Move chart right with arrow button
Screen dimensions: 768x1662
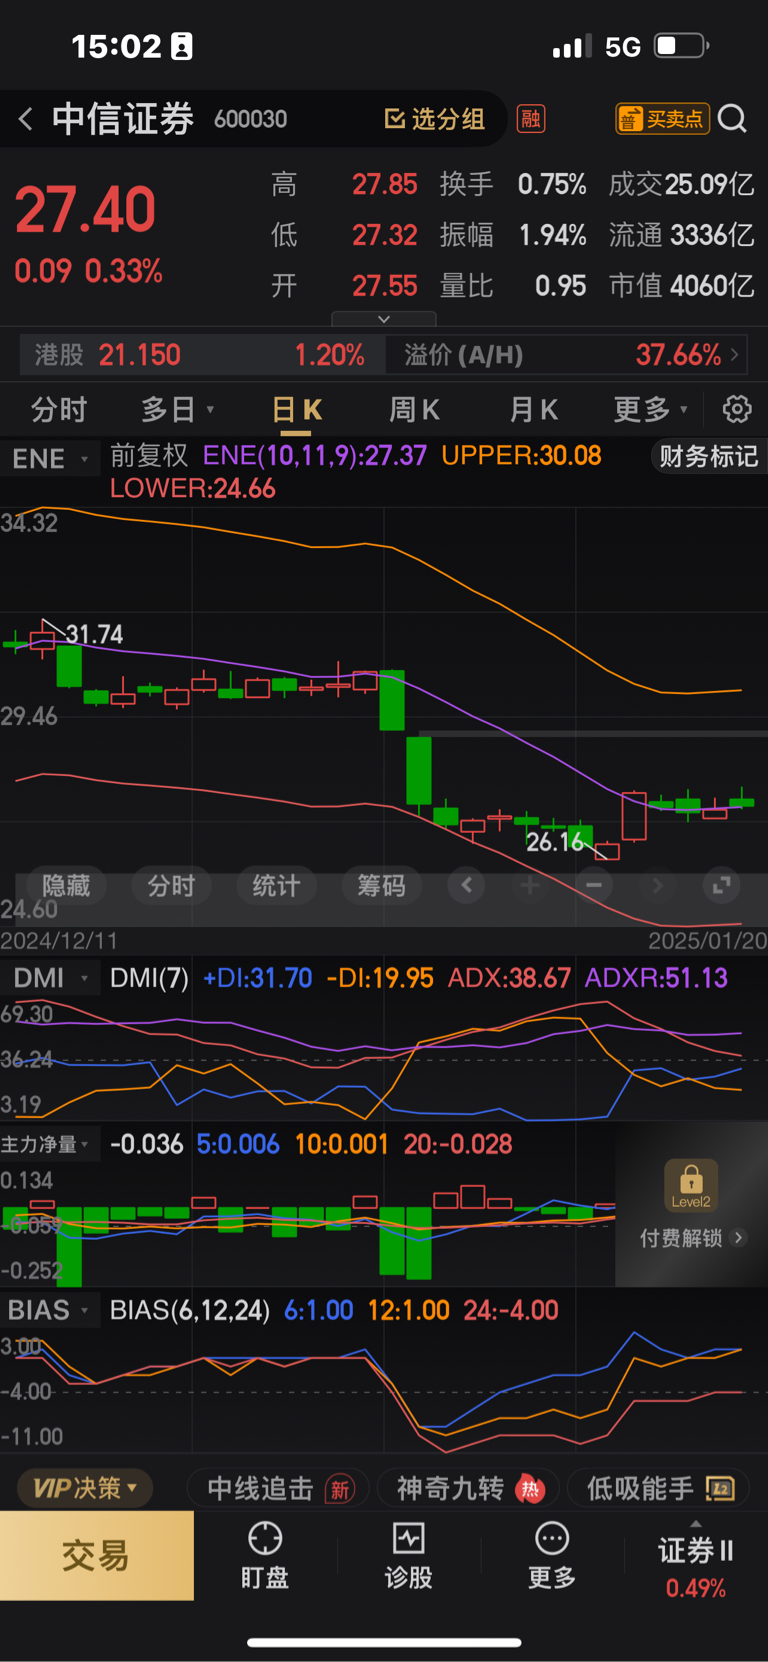coord(657,885)
